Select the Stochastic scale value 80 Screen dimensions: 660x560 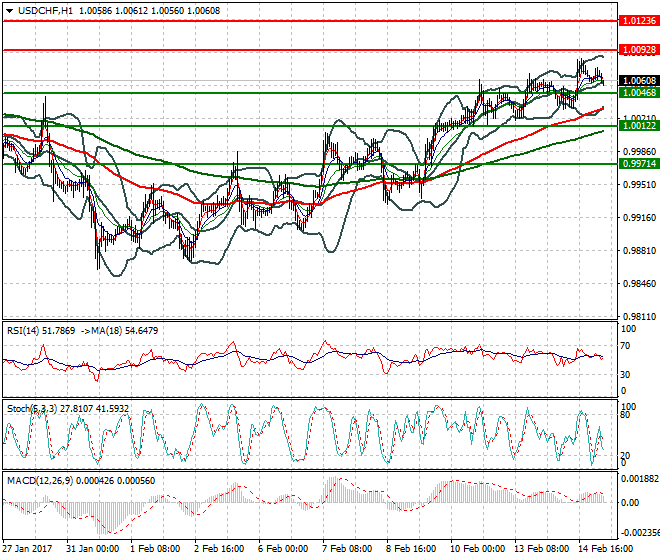pos(625,415)
